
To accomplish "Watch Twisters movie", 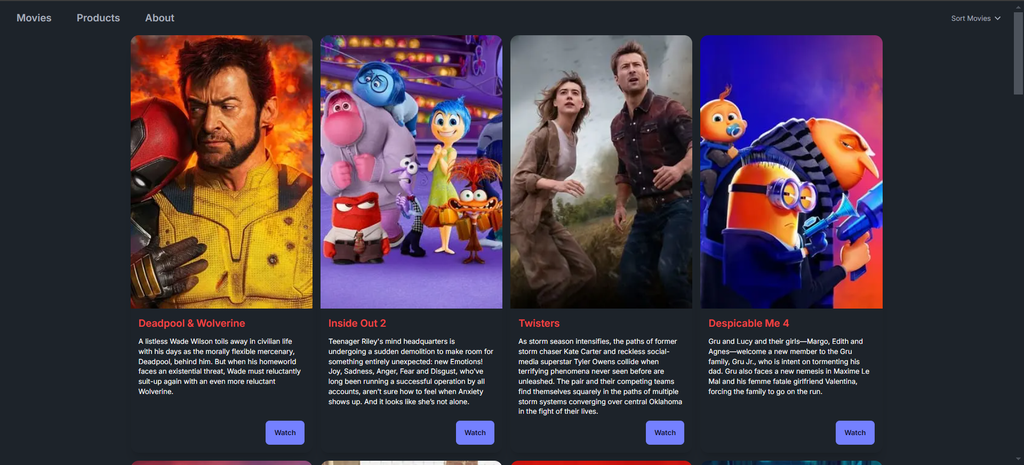I will pyautogui.click(x=665, y=432).
